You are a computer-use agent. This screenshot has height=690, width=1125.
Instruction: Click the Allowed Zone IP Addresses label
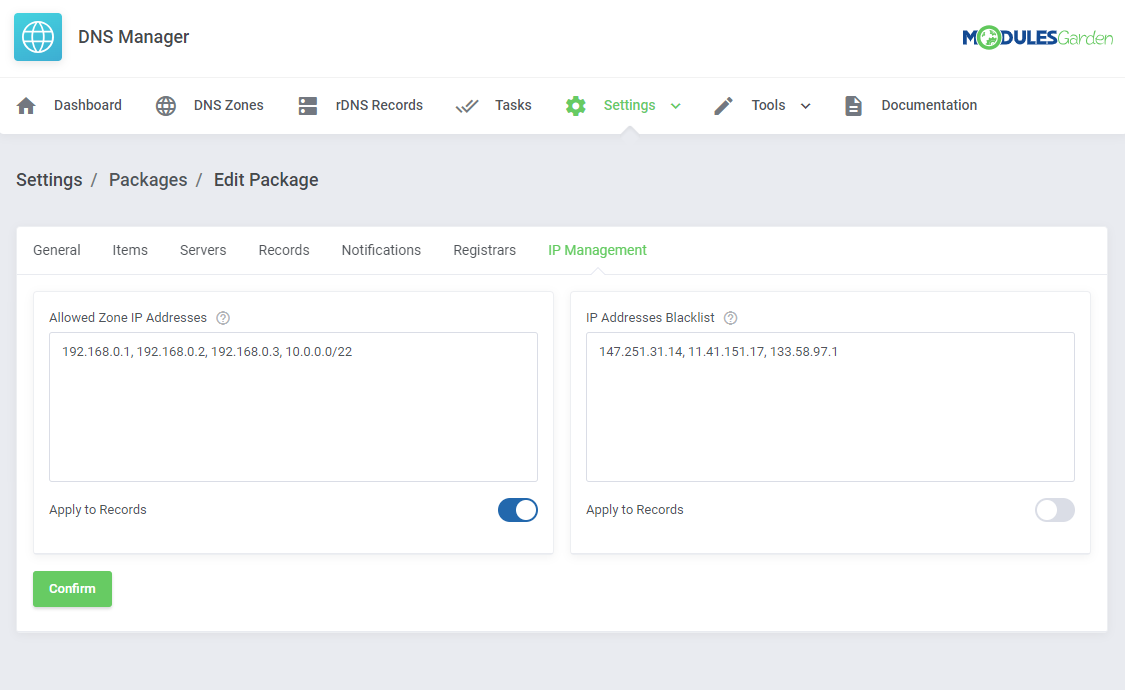[128, 318]
